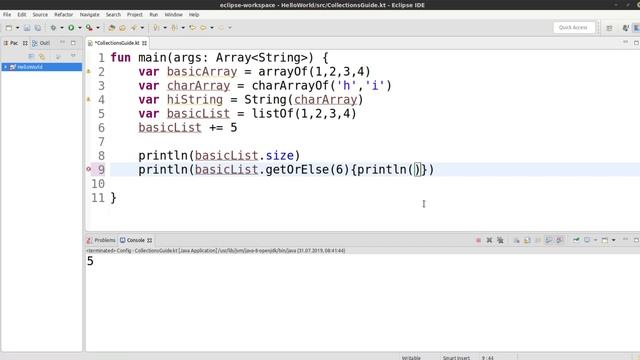Image resolution: width=640 pixels, height=360 pixels.
Task: Click the Open Task toolbar icon
Action: 122,28
